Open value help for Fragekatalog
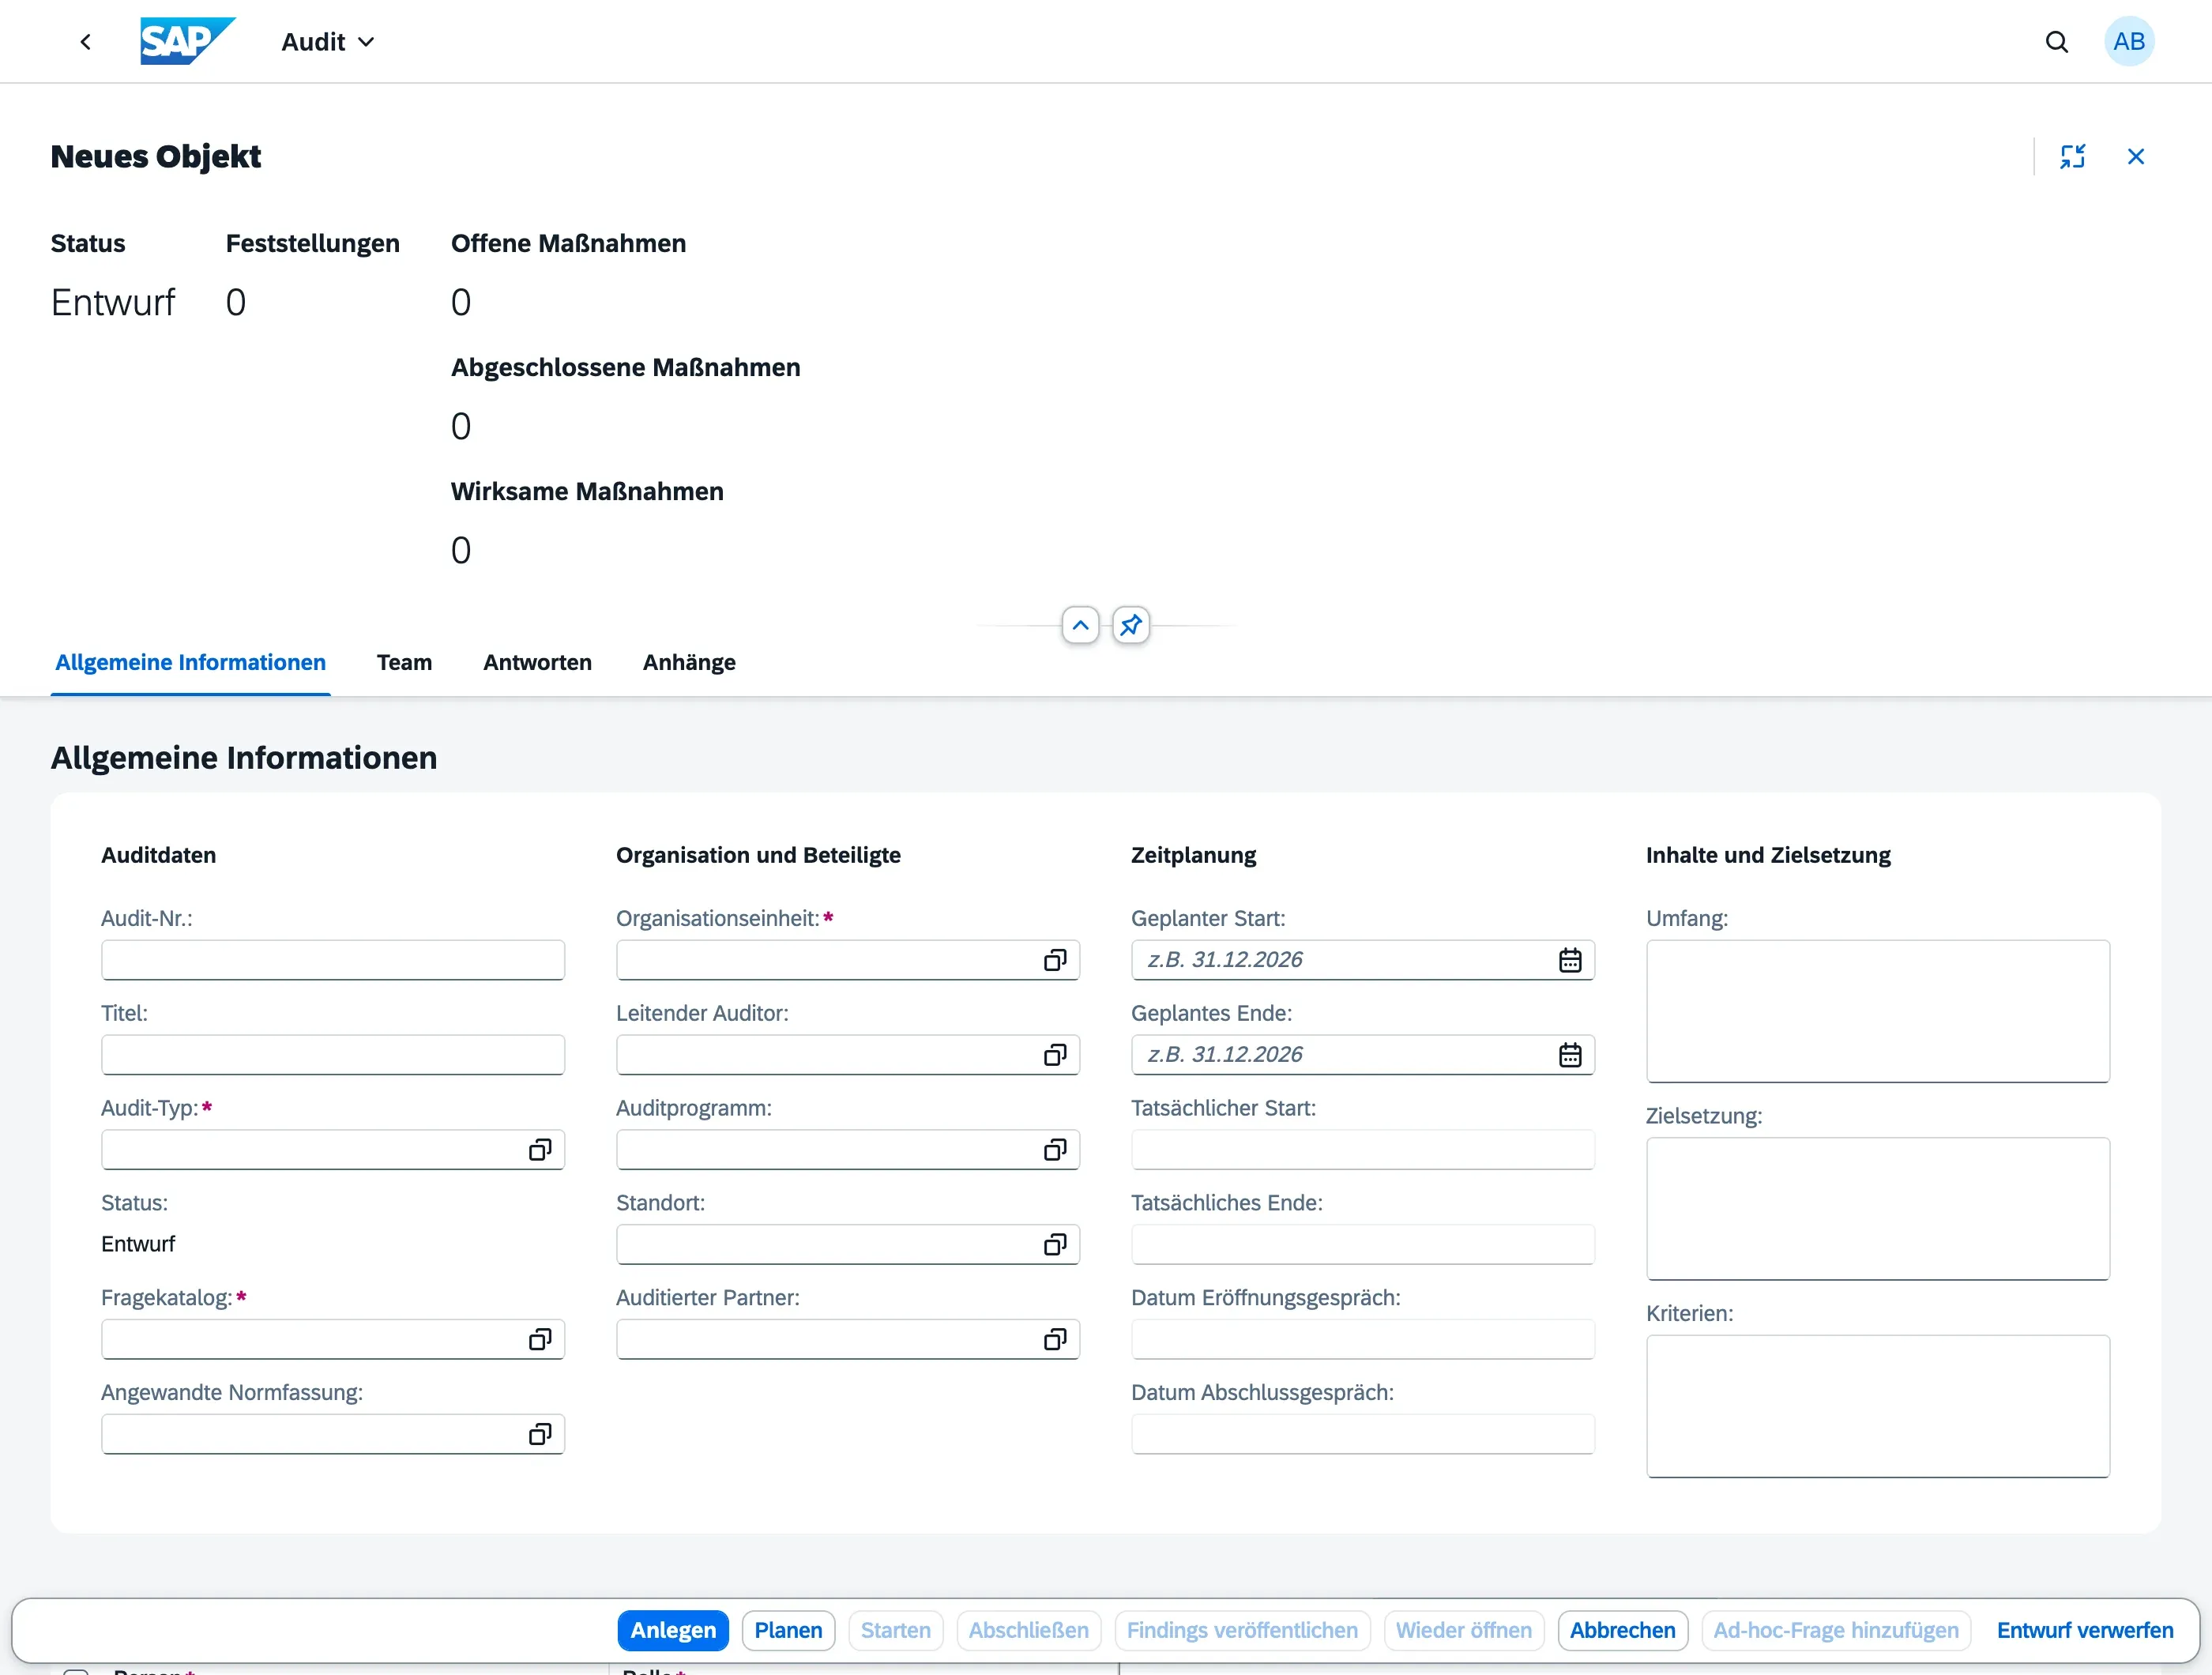The image size is (2212, 1675). click(x=540, y=1340)
